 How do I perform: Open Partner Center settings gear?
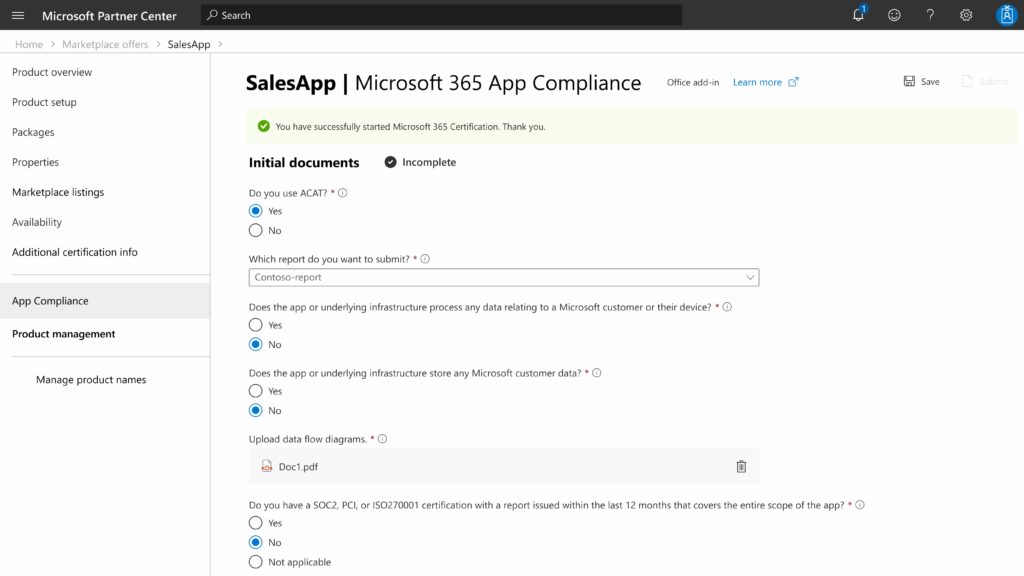pos(965,15)
